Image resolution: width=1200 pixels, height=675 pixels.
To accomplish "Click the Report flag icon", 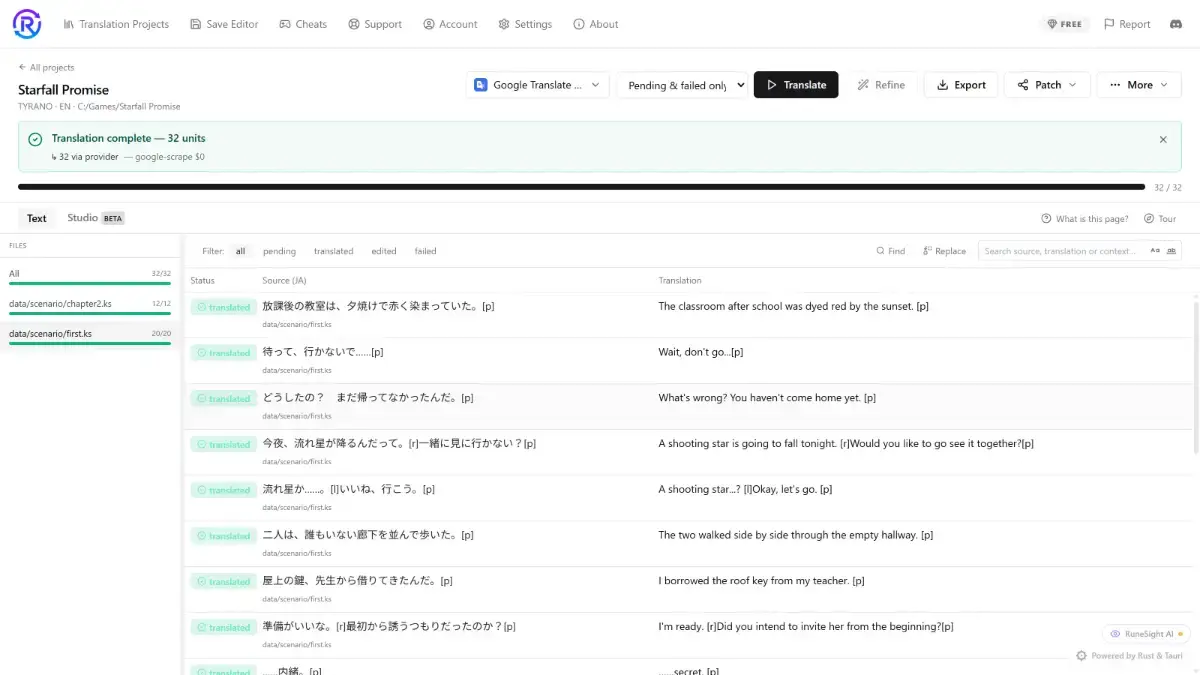I will pos(1109,24).
